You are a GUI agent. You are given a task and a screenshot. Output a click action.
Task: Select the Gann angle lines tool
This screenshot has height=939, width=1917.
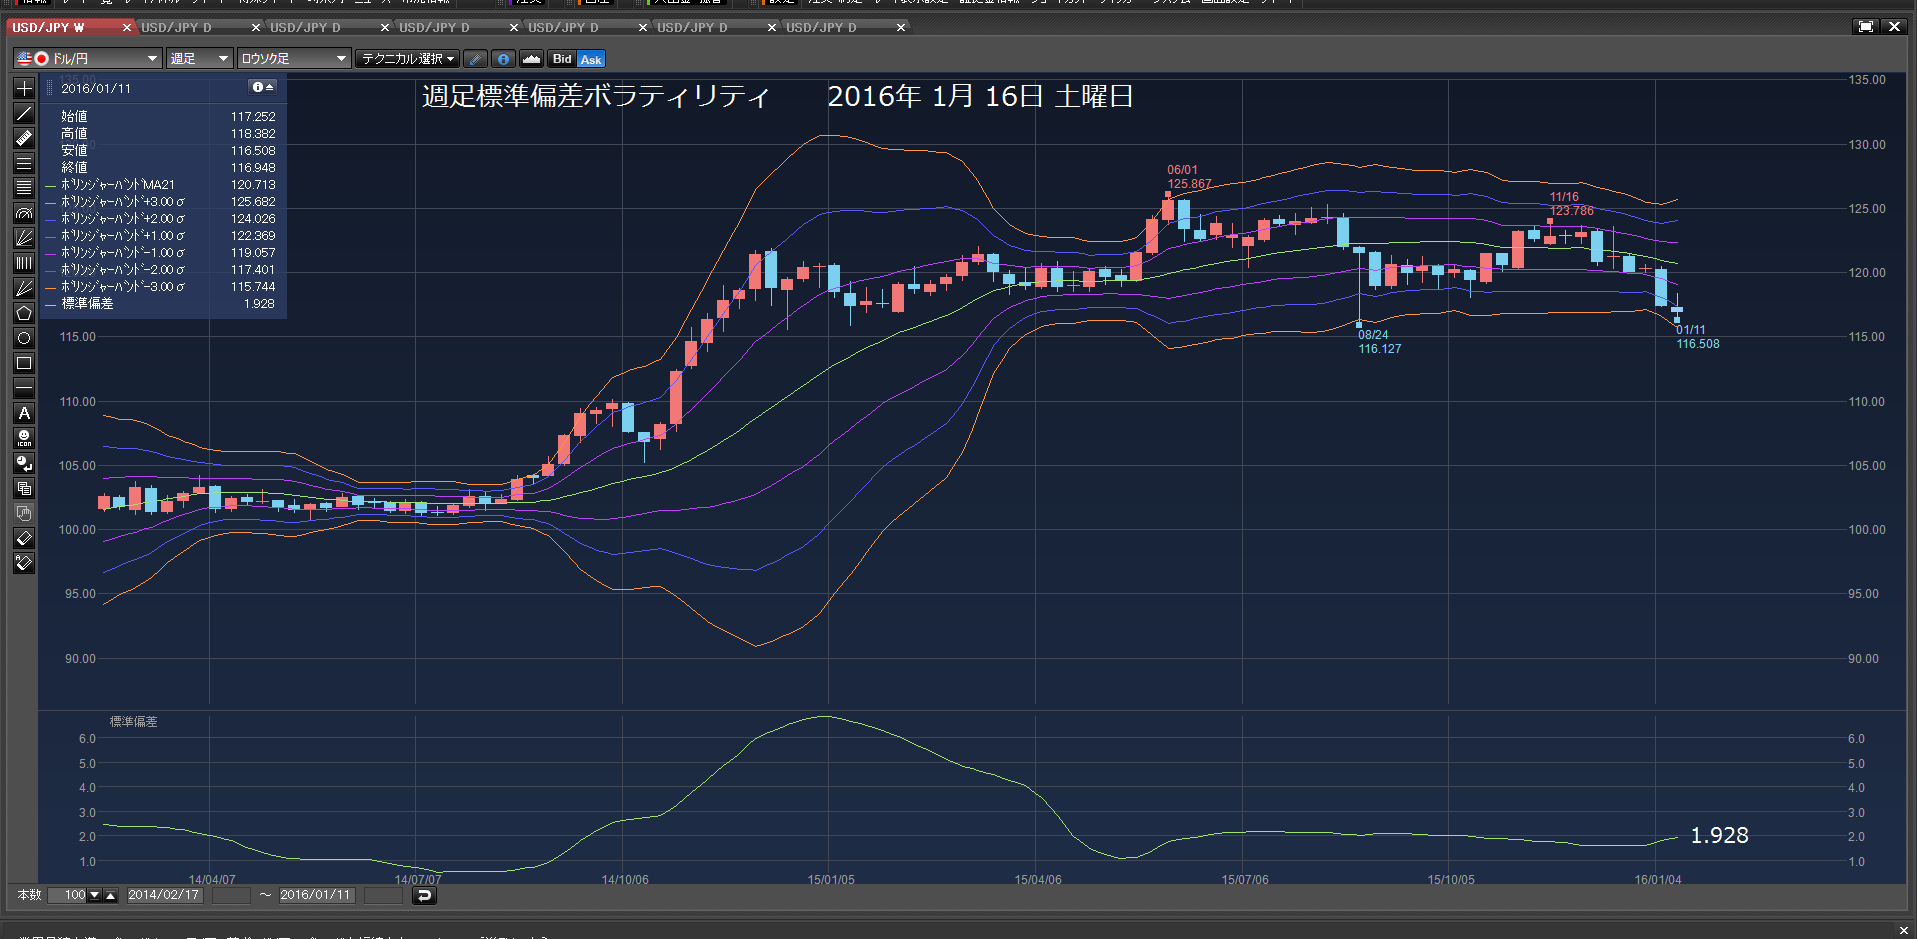click(24, 288)
